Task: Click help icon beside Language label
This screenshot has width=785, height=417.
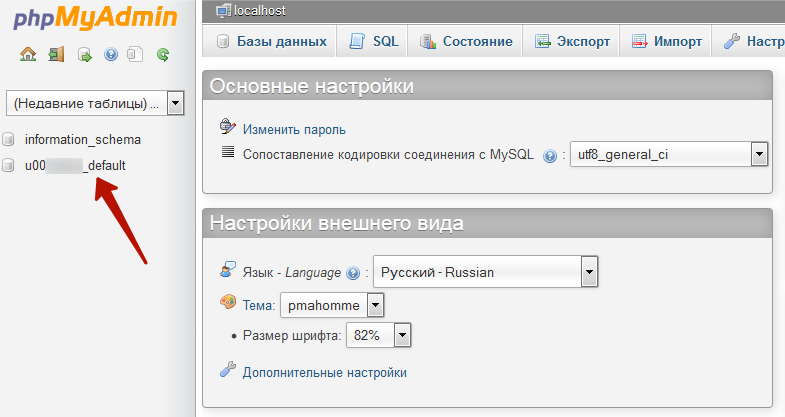Action: coord(352,272)
